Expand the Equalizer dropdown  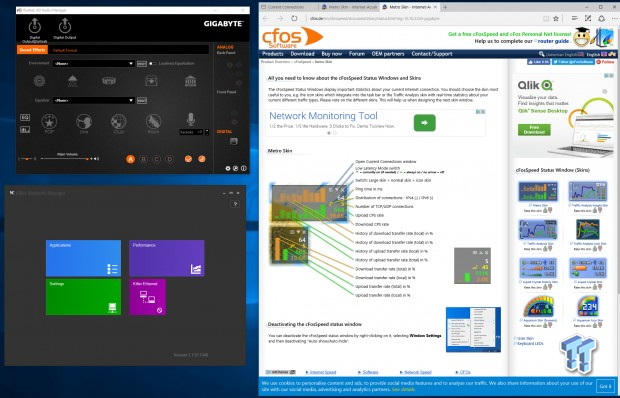point(94,100)
